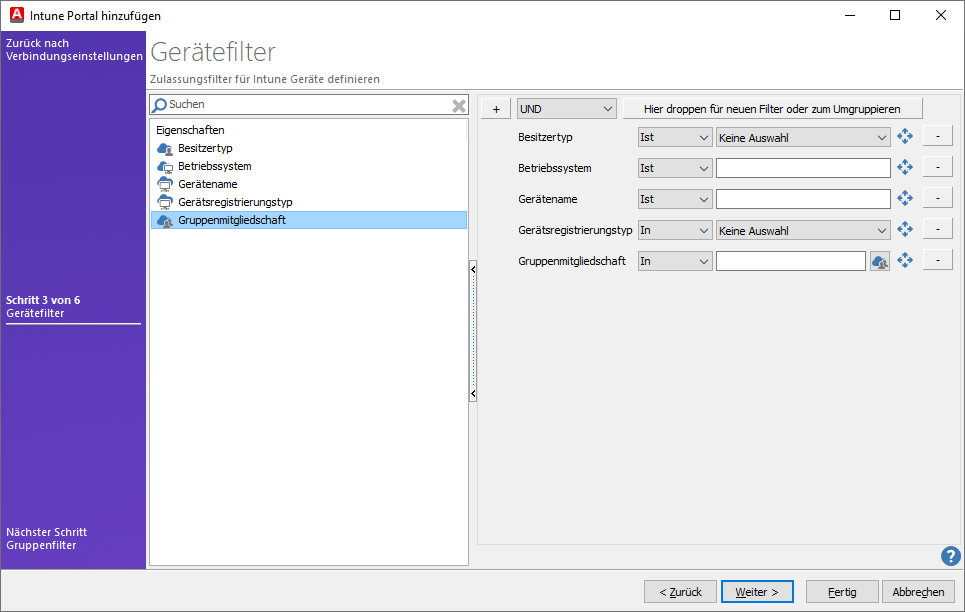Screen dimensions: 965x612
Task: Click move handle for Besitzertyp filter row
Action: coord(905,137)
